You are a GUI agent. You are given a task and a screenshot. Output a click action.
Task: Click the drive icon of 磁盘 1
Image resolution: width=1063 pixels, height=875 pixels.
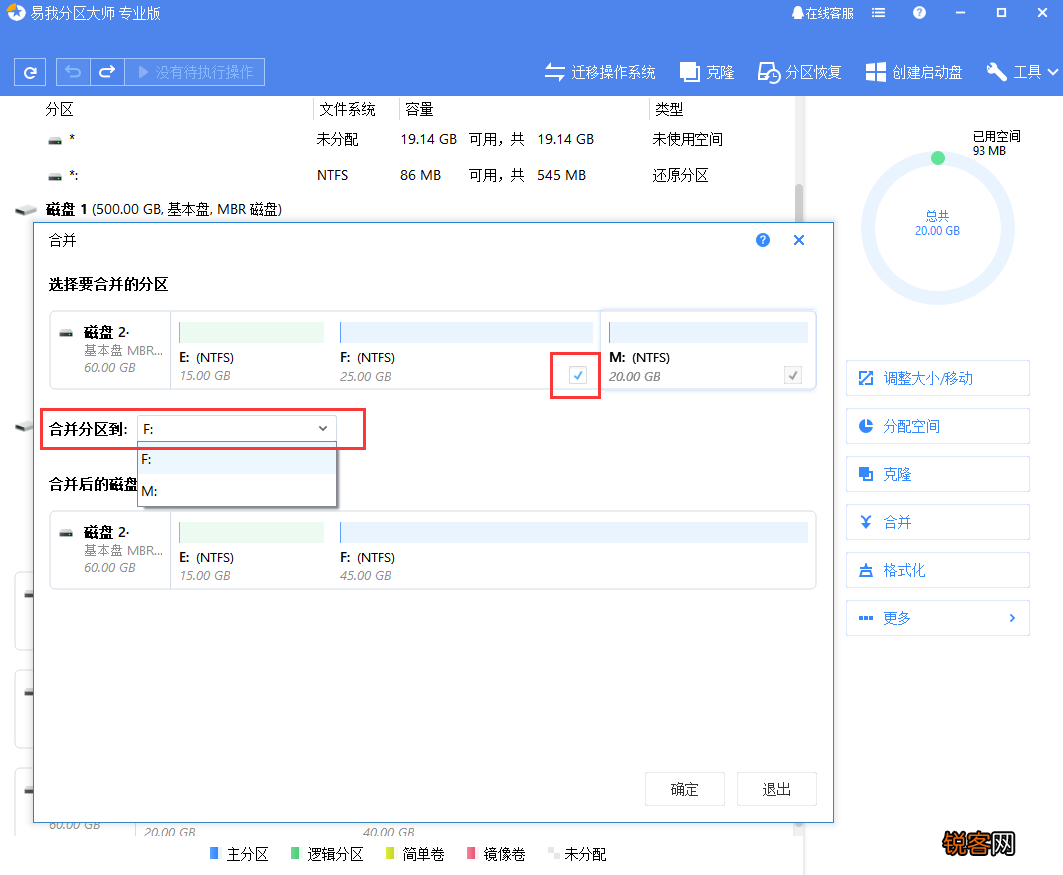[26, 210]
